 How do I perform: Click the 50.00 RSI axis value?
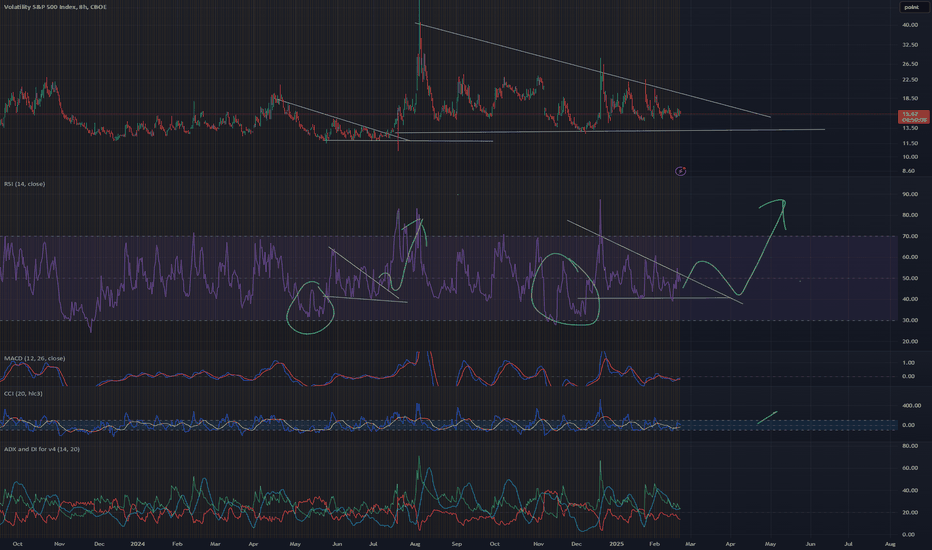(x=910, y=278)
